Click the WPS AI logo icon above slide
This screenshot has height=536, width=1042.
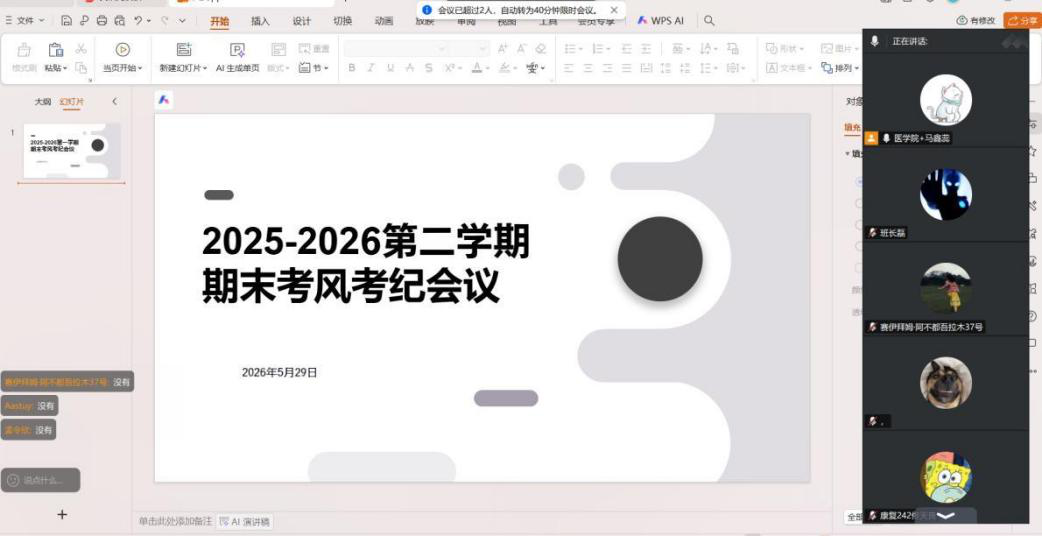click(163, 100)
